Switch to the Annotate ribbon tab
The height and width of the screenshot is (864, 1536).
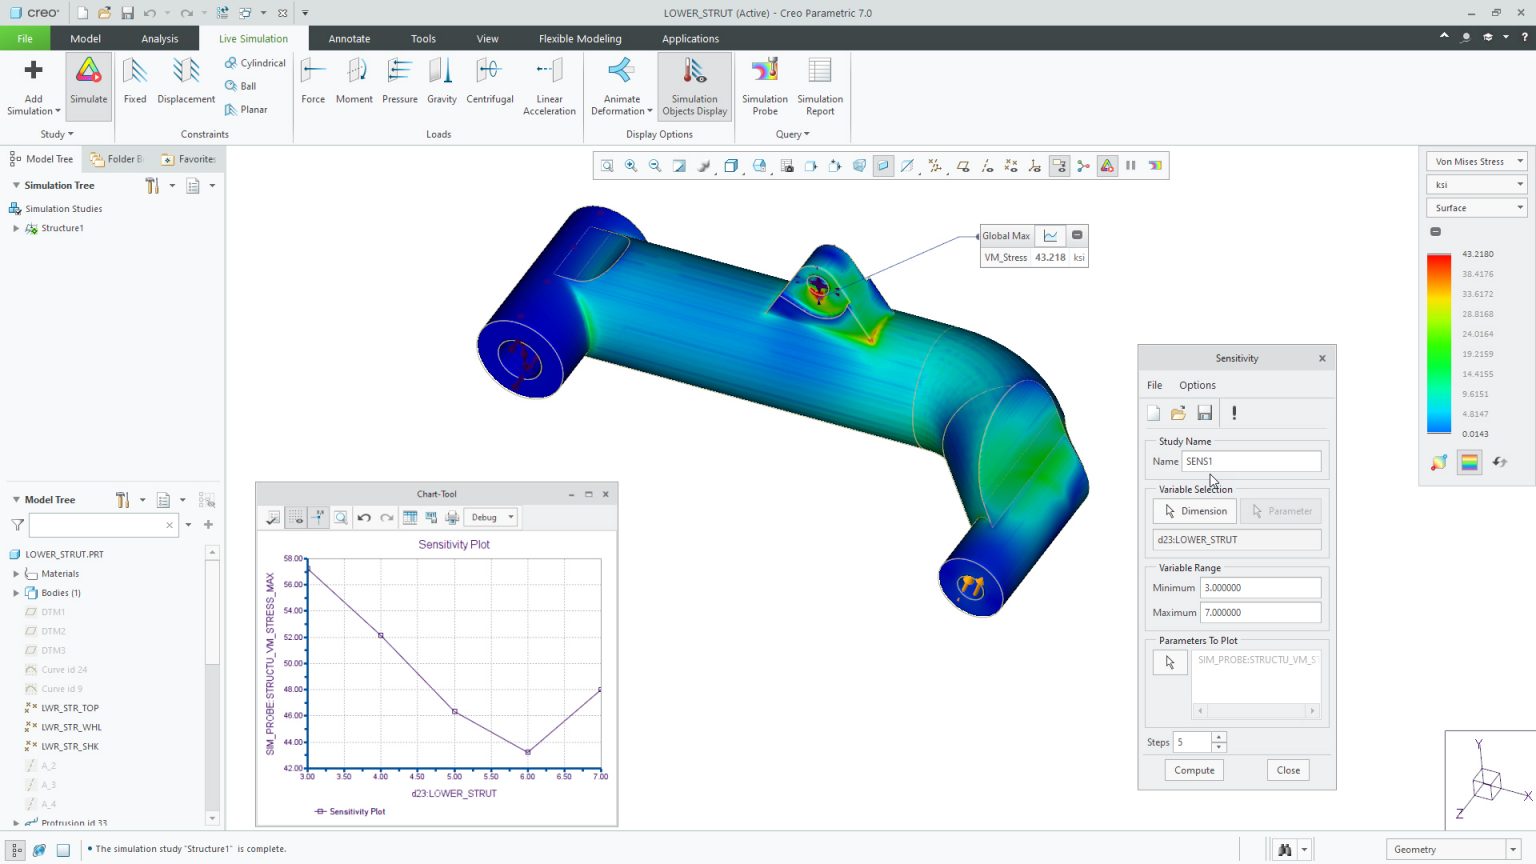[349, 38]
